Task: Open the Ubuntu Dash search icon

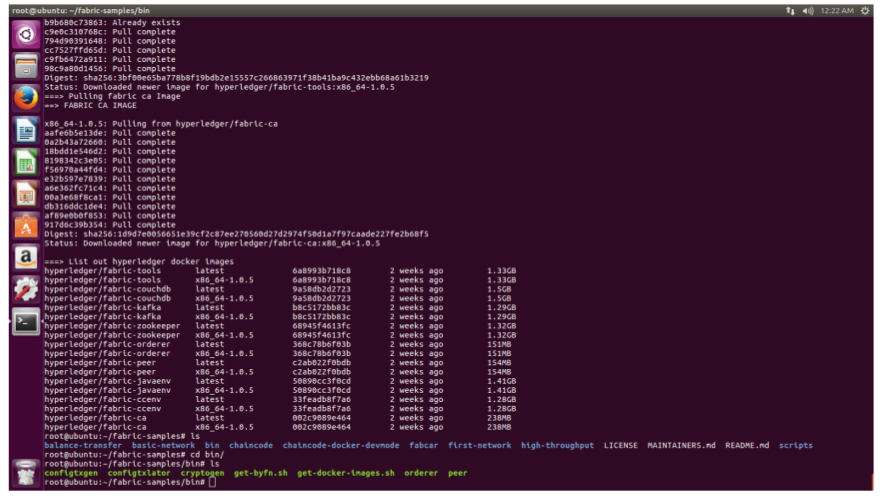Action: point(26,35)
